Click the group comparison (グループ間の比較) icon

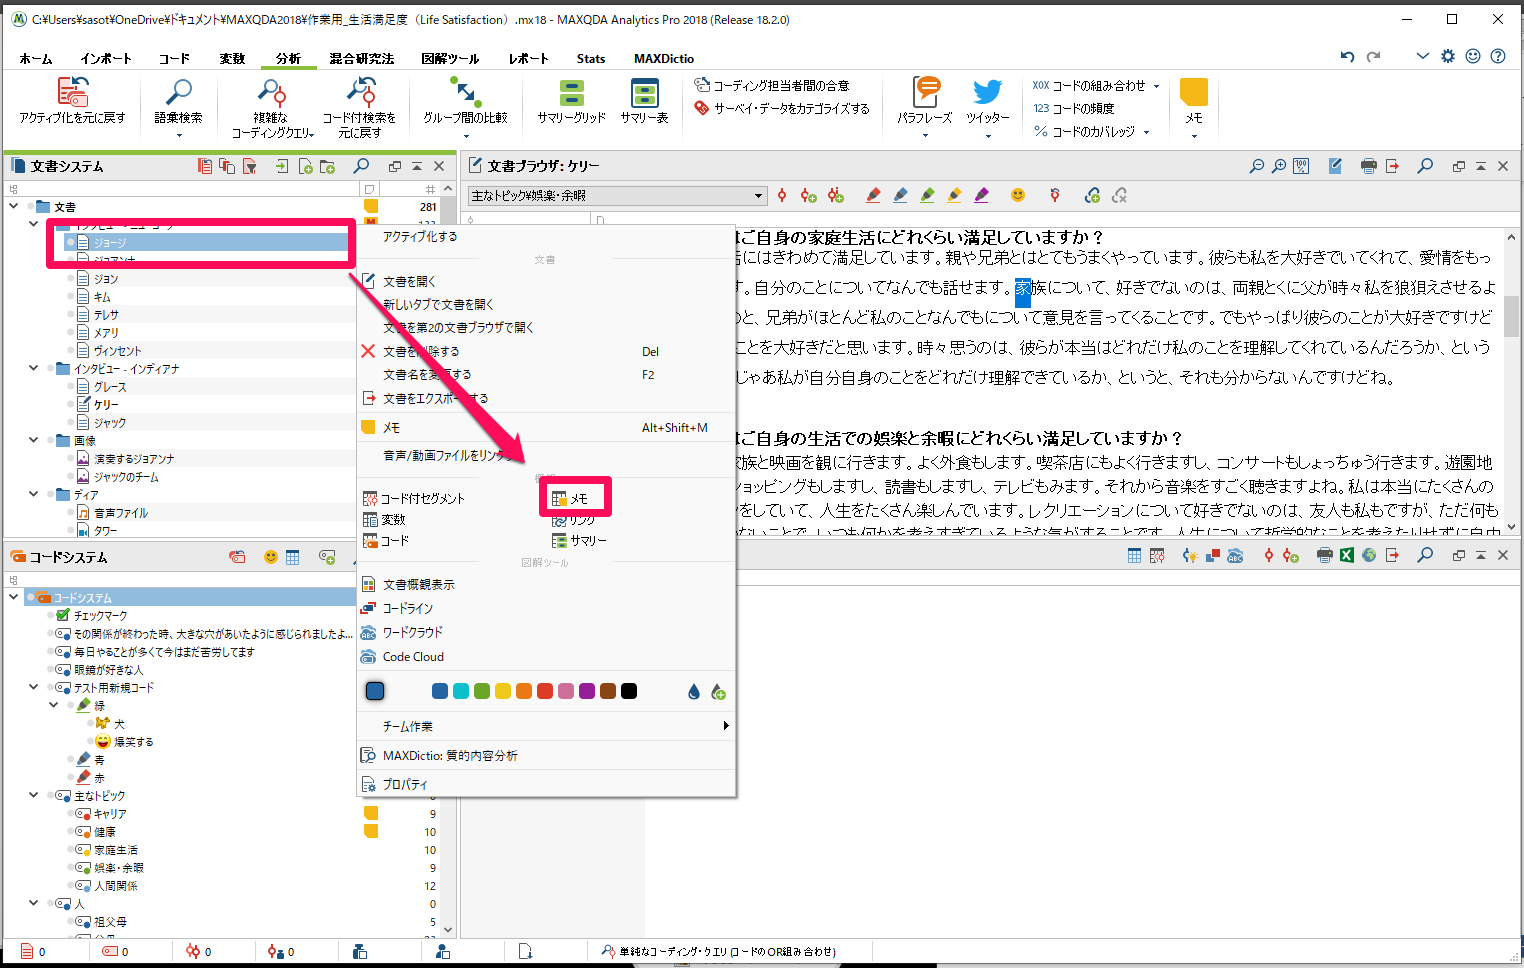point(465,93)
